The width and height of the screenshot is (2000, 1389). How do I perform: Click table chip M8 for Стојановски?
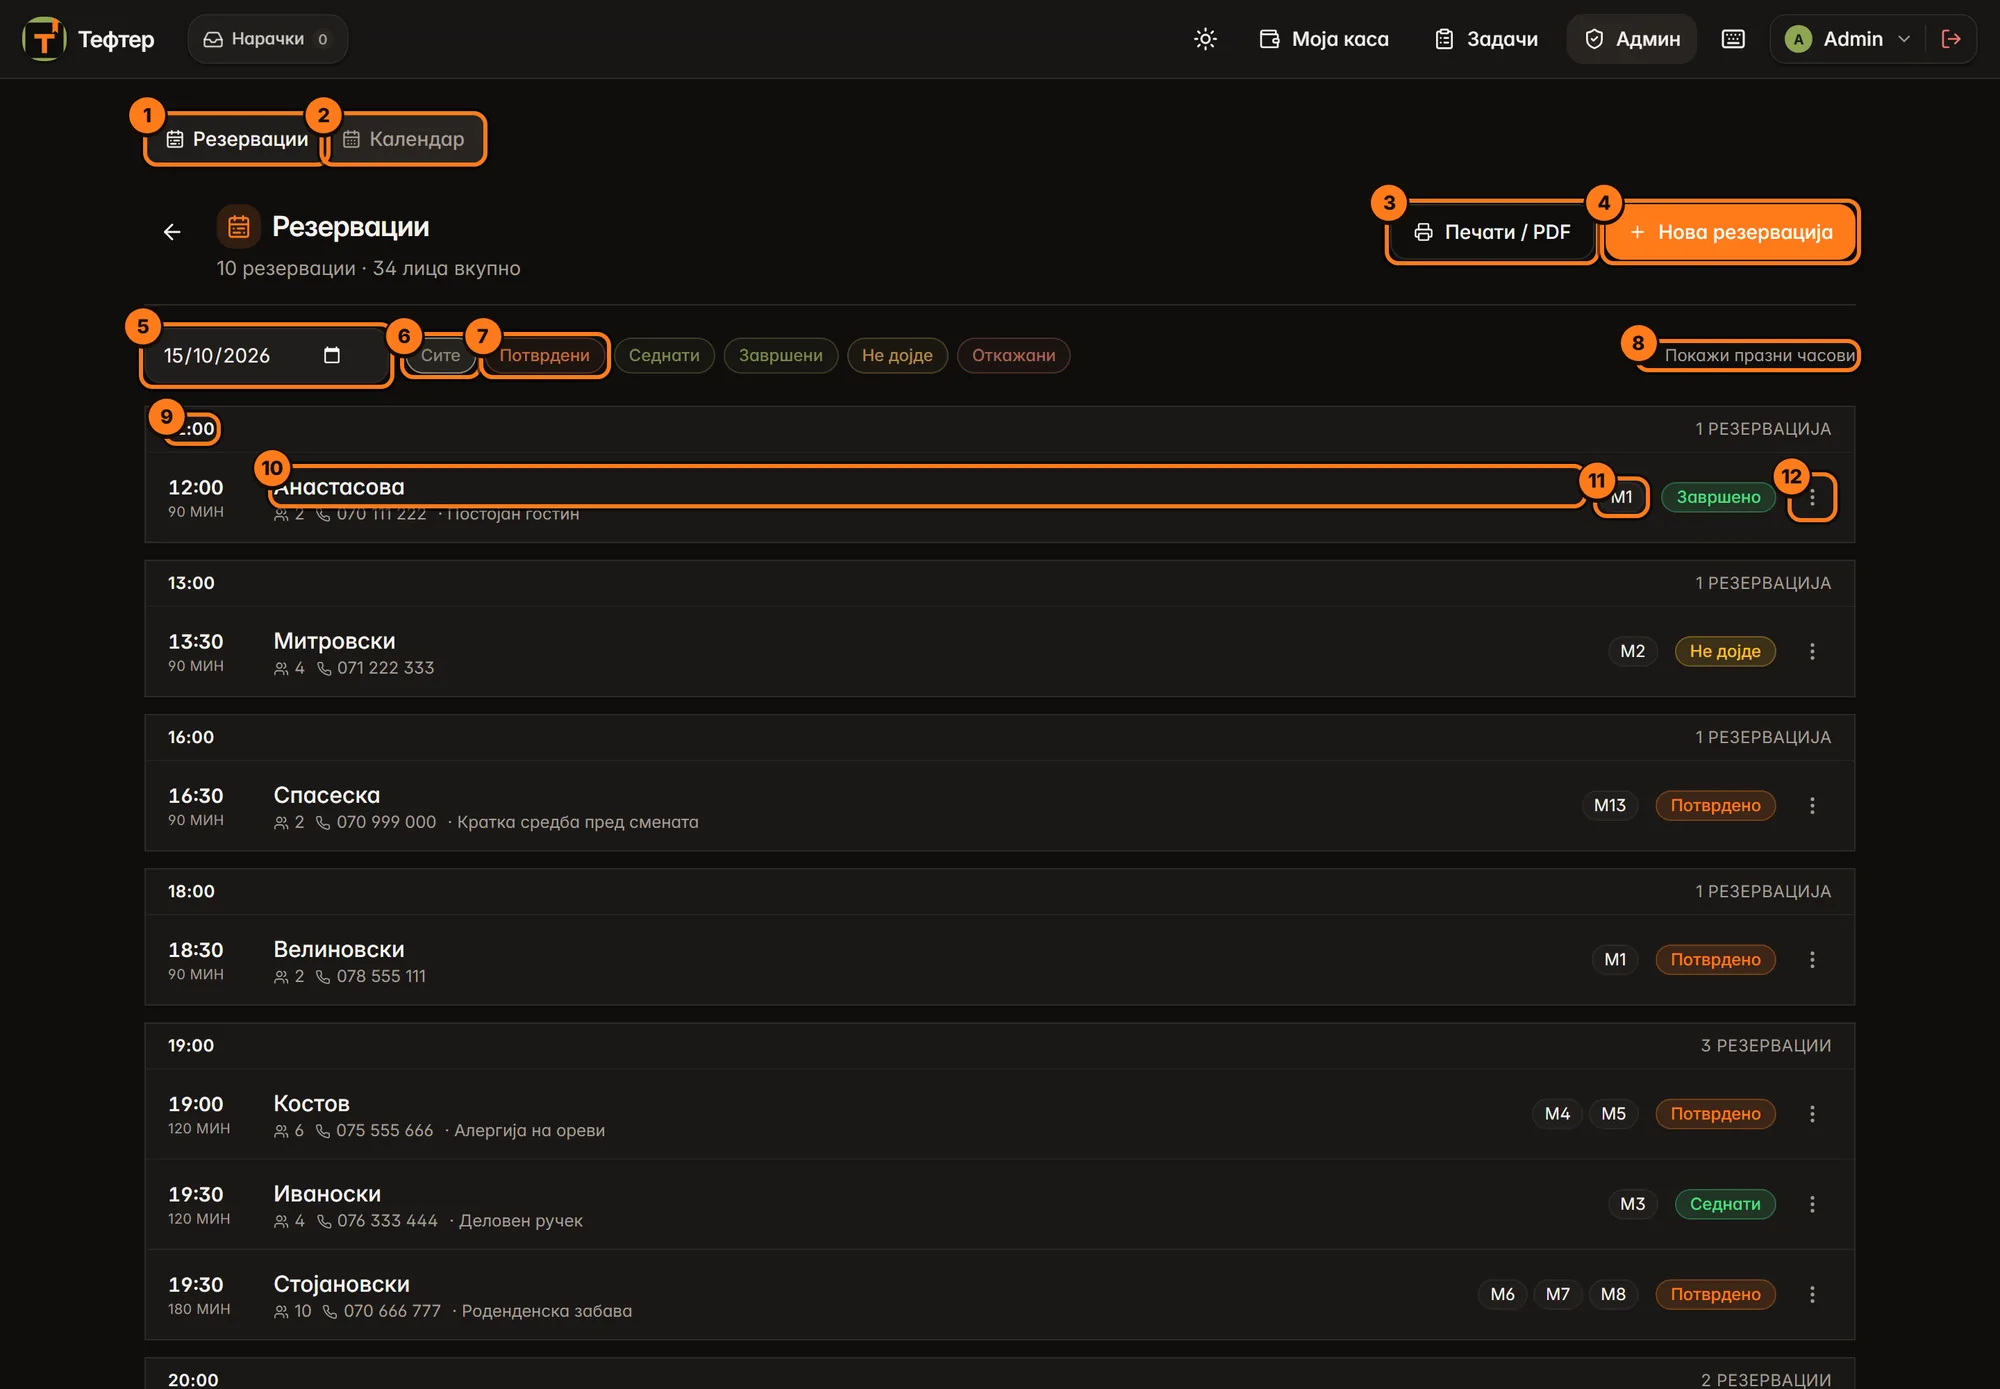1613,1294
